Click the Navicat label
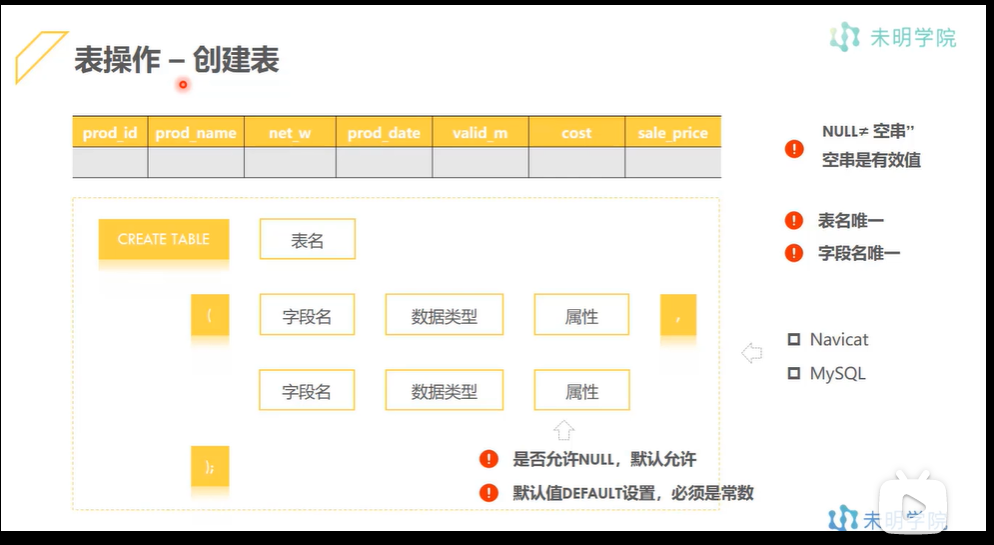 click(839, 340)
